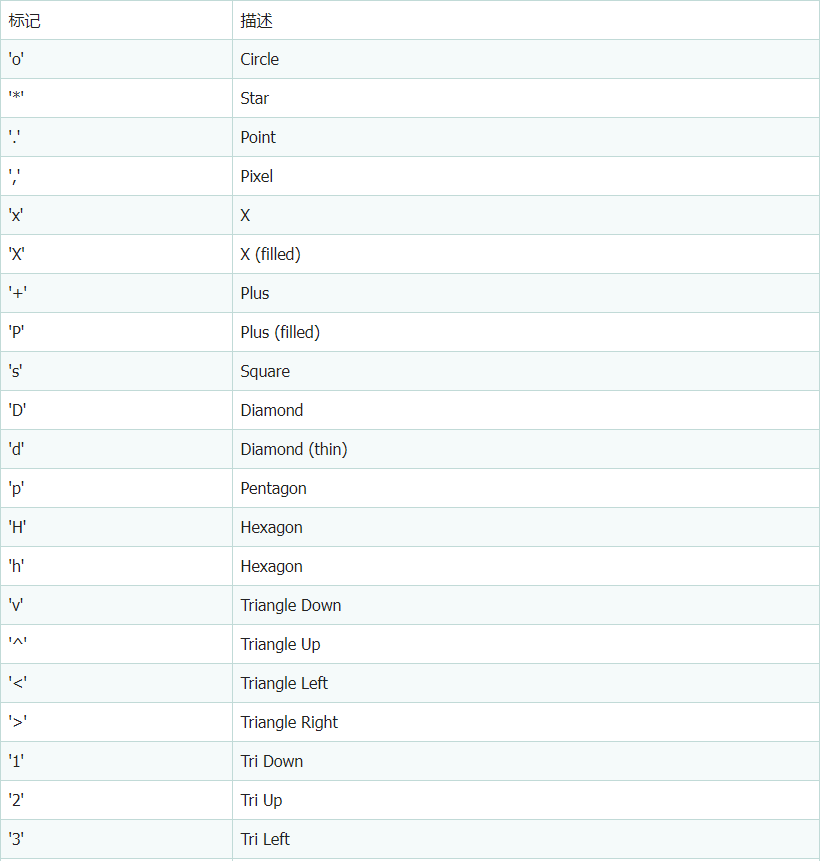The height and width of the screenshot is (861, 822).
Task: Select the 'o' marker cell
Action: (116, 59)
